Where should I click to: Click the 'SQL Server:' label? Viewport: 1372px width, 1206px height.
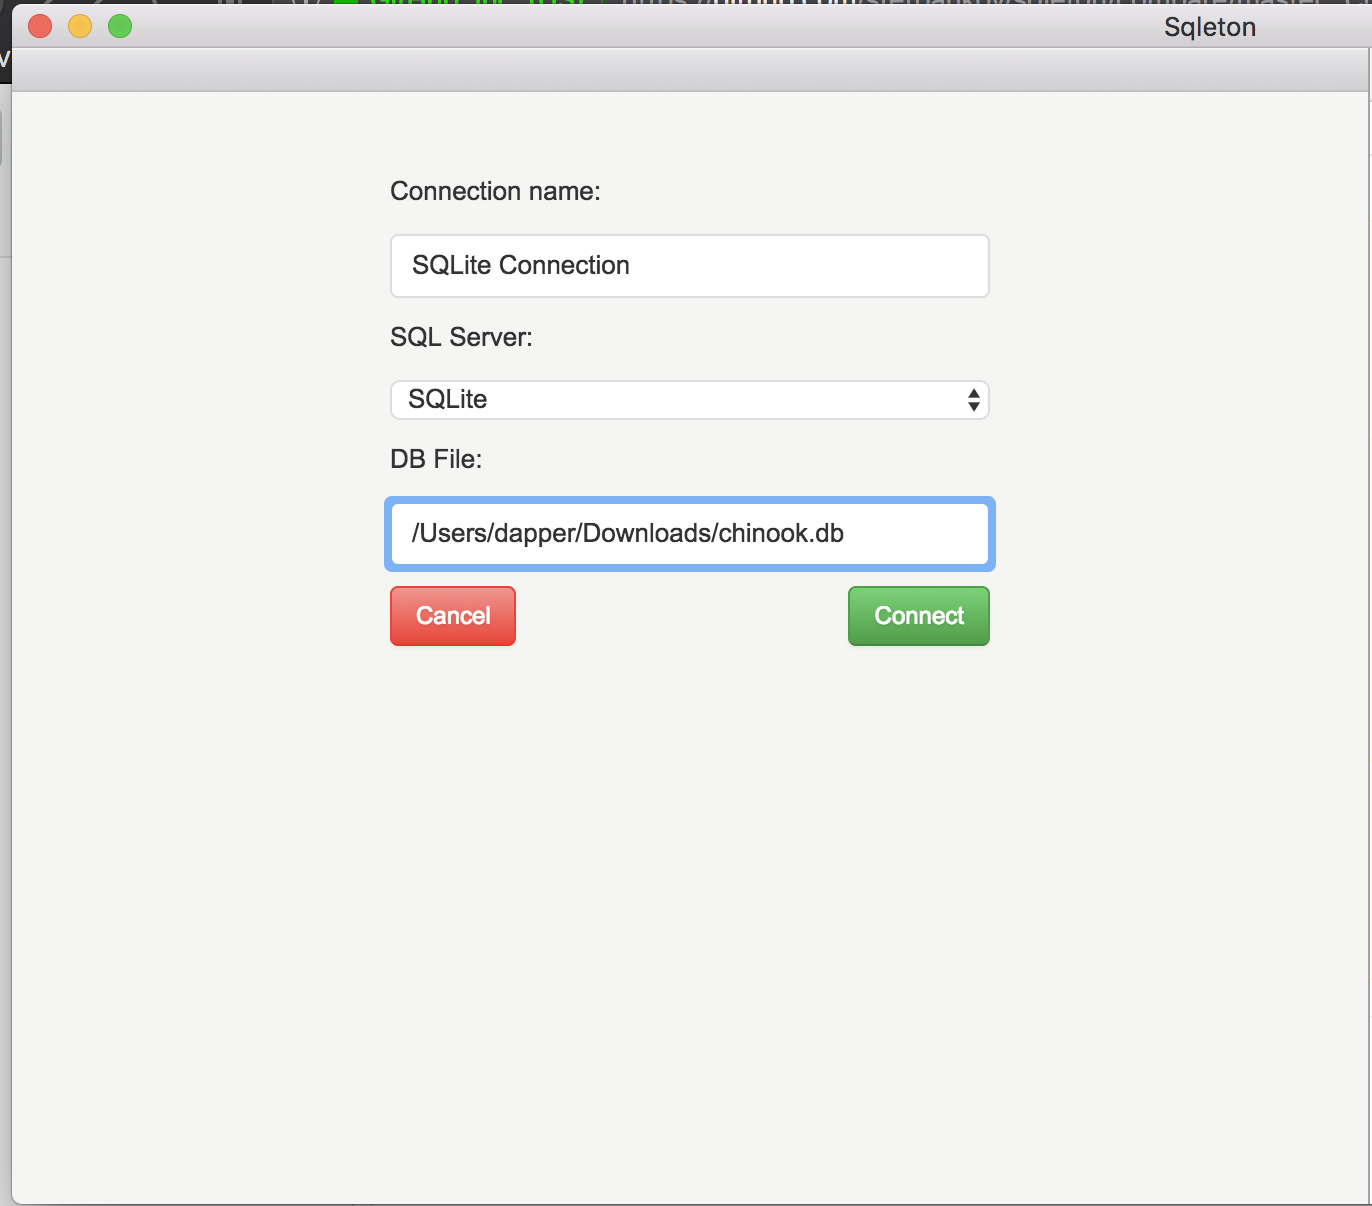461,337
